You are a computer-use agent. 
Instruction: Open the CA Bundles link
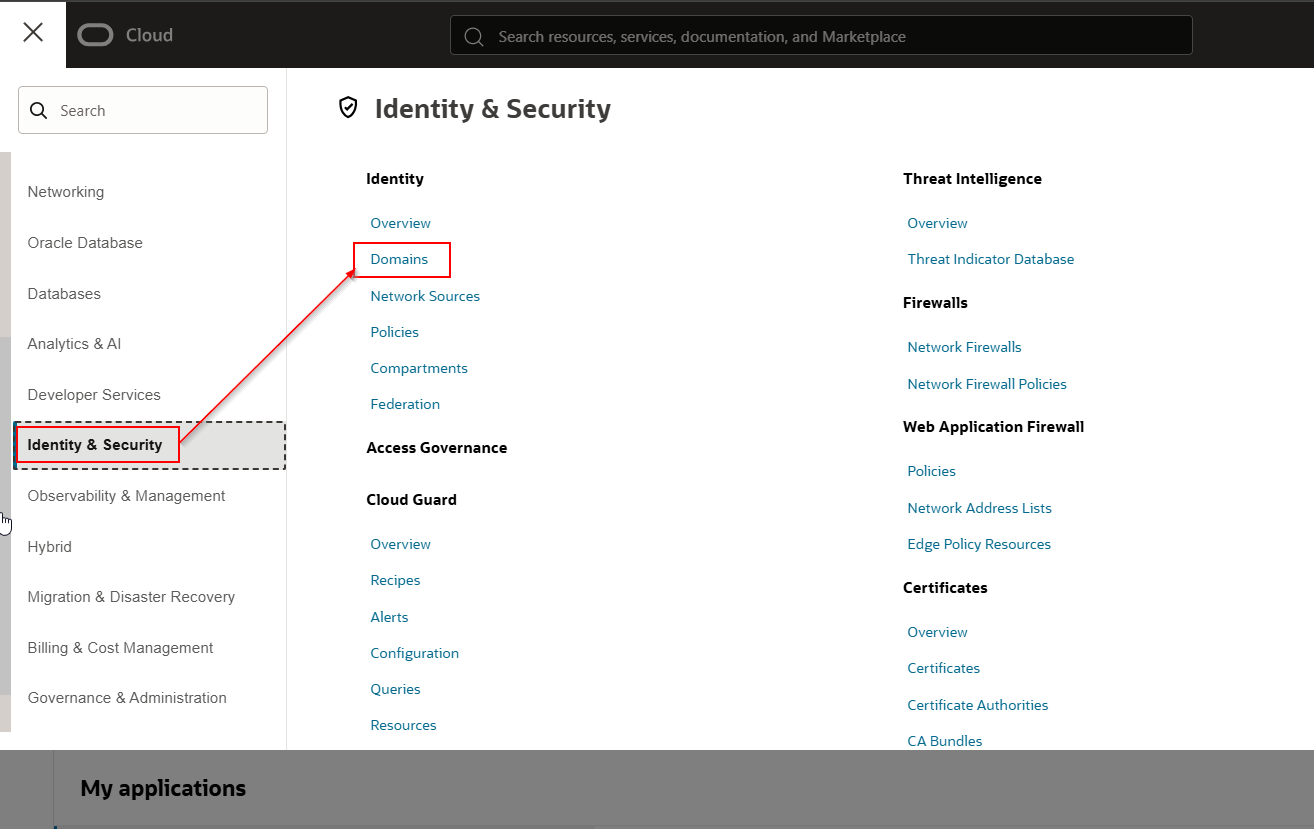[944, 741]
